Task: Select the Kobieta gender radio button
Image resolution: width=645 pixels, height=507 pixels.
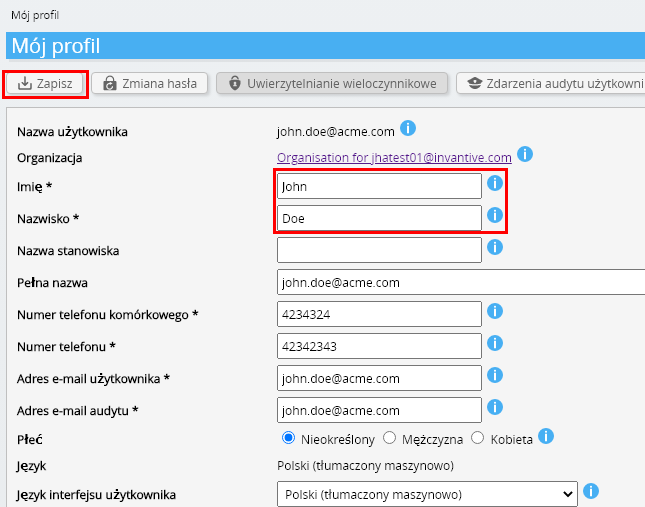Action: [x=478, y=438]
